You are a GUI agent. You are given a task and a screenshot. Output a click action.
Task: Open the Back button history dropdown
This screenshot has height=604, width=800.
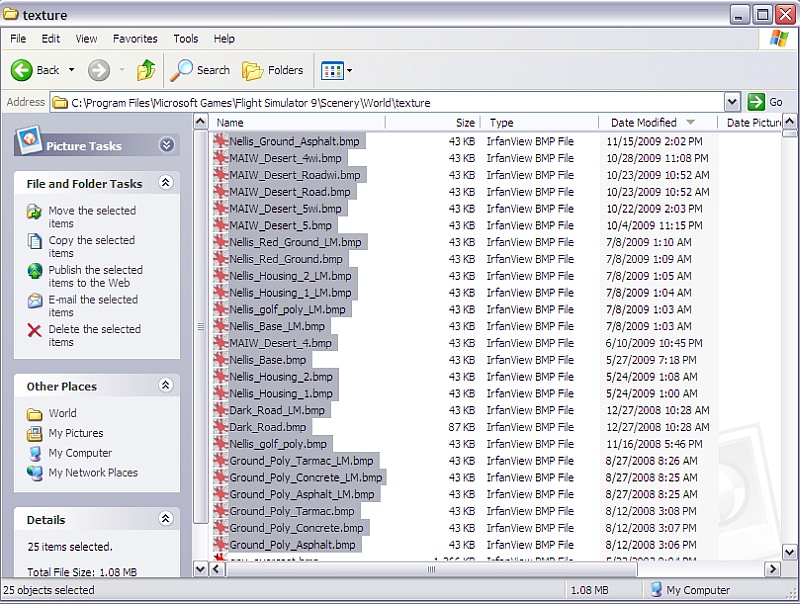pyautogui.click(x=71, y=70)
